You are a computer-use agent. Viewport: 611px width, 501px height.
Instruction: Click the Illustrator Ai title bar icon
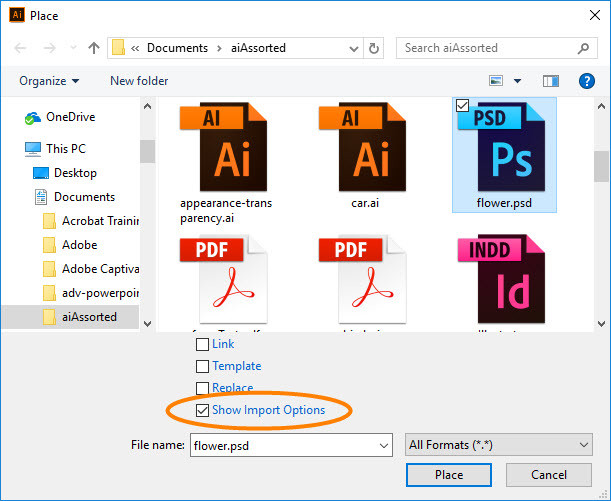click(17, 15)
